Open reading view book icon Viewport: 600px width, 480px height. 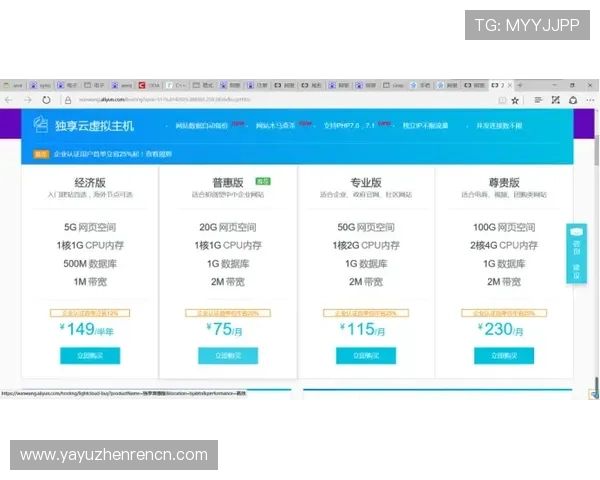tap(502, 100)
